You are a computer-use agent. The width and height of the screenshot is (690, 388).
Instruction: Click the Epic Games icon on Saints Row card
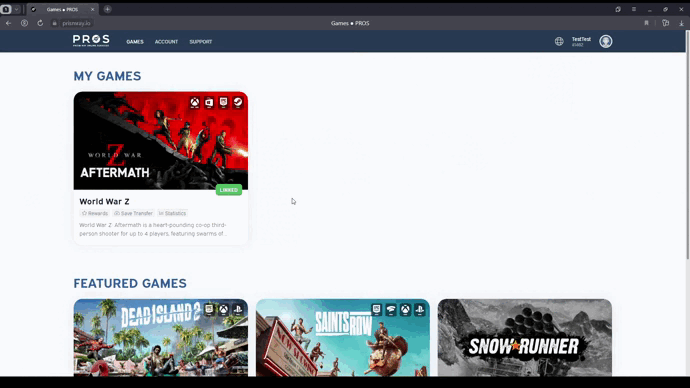click(376, 310)
